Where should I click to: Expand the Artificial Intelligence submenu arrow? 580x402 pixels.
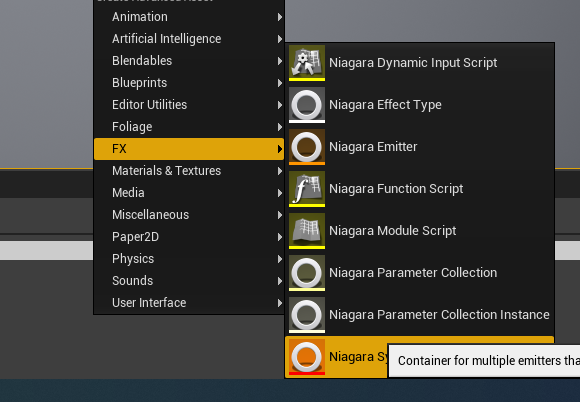280,39
